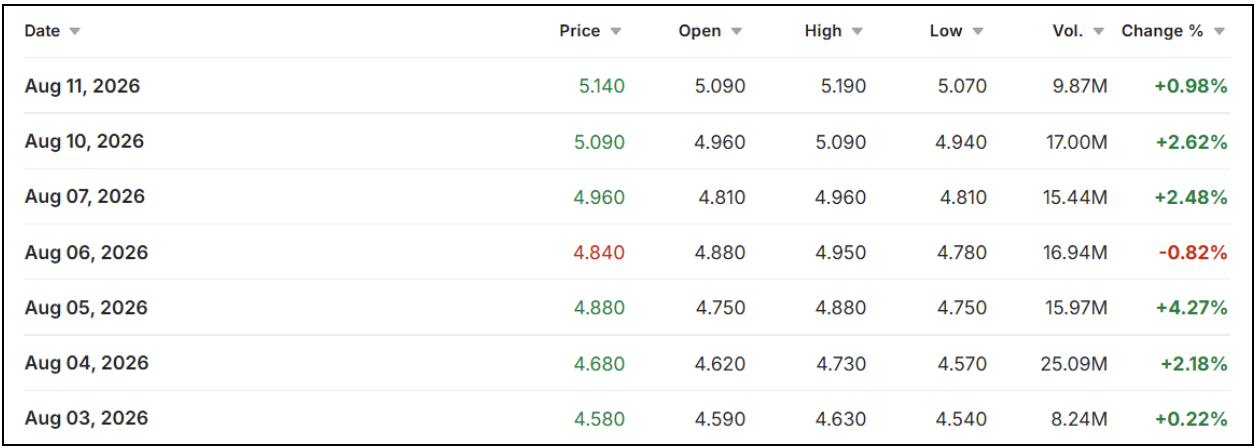
Task: Click the +4.27% change value
Action: click(x=1191, y=308)
